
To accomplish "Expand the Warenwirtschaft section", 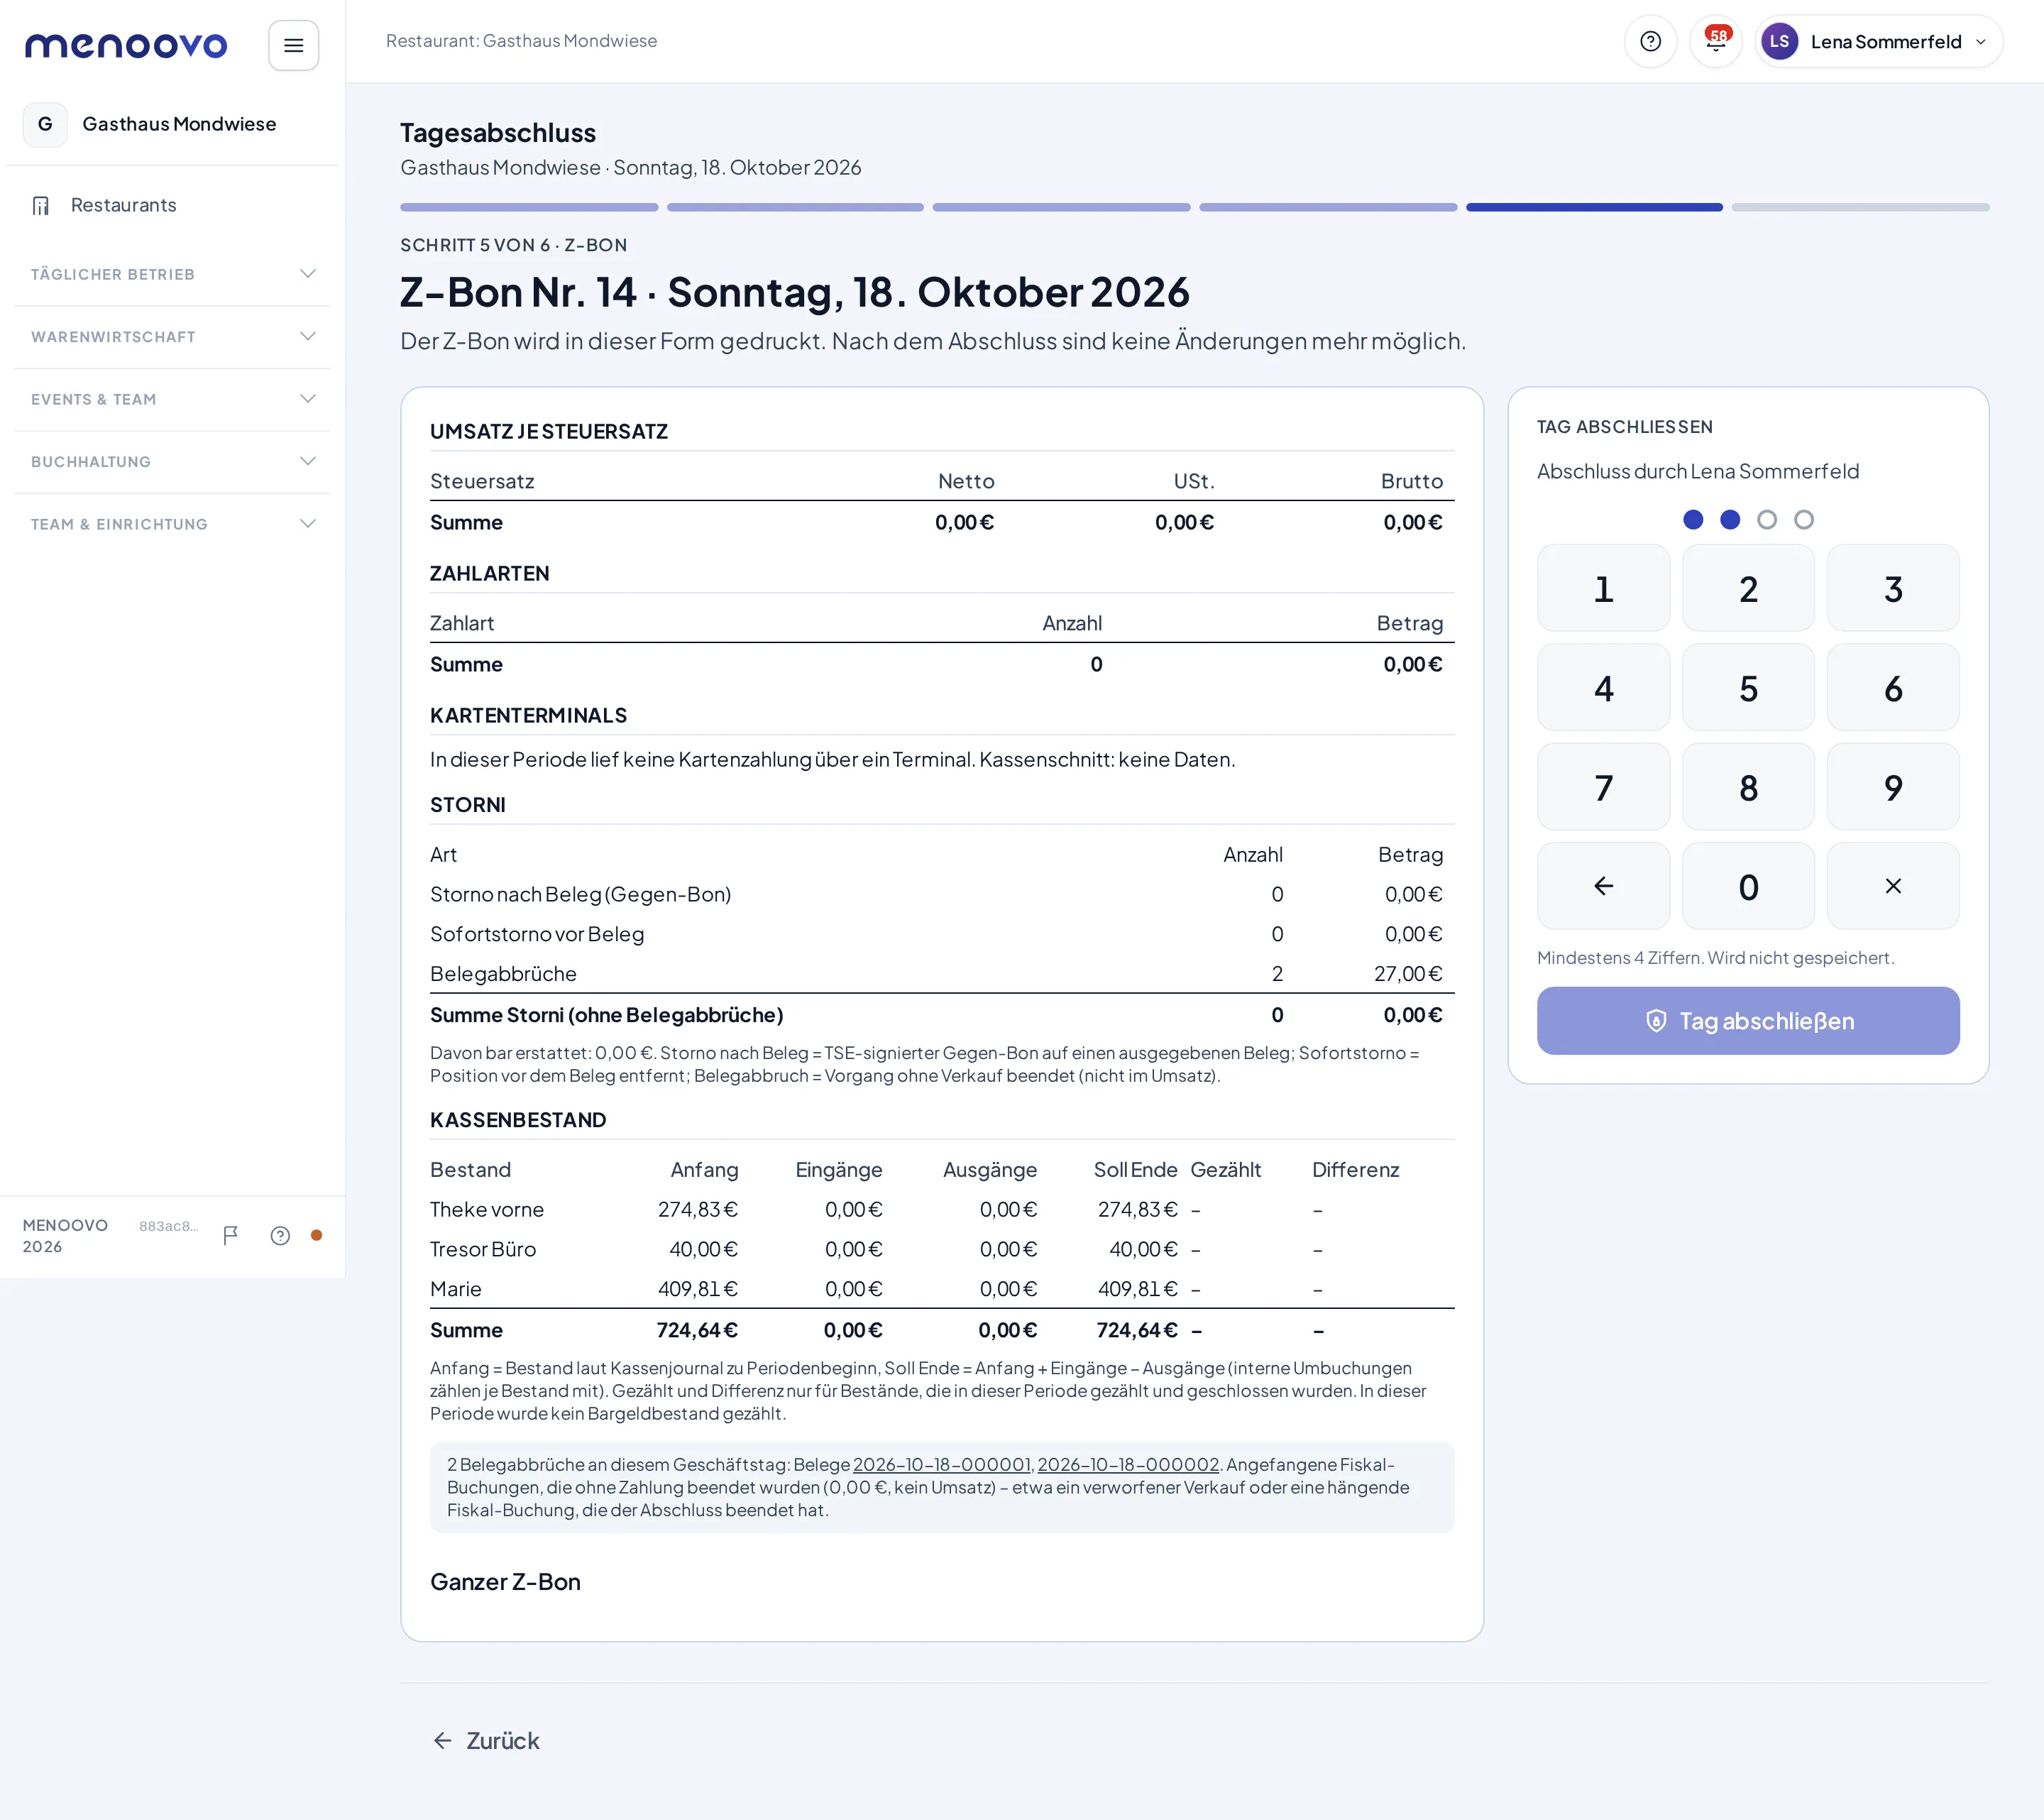I will [172, 337].
